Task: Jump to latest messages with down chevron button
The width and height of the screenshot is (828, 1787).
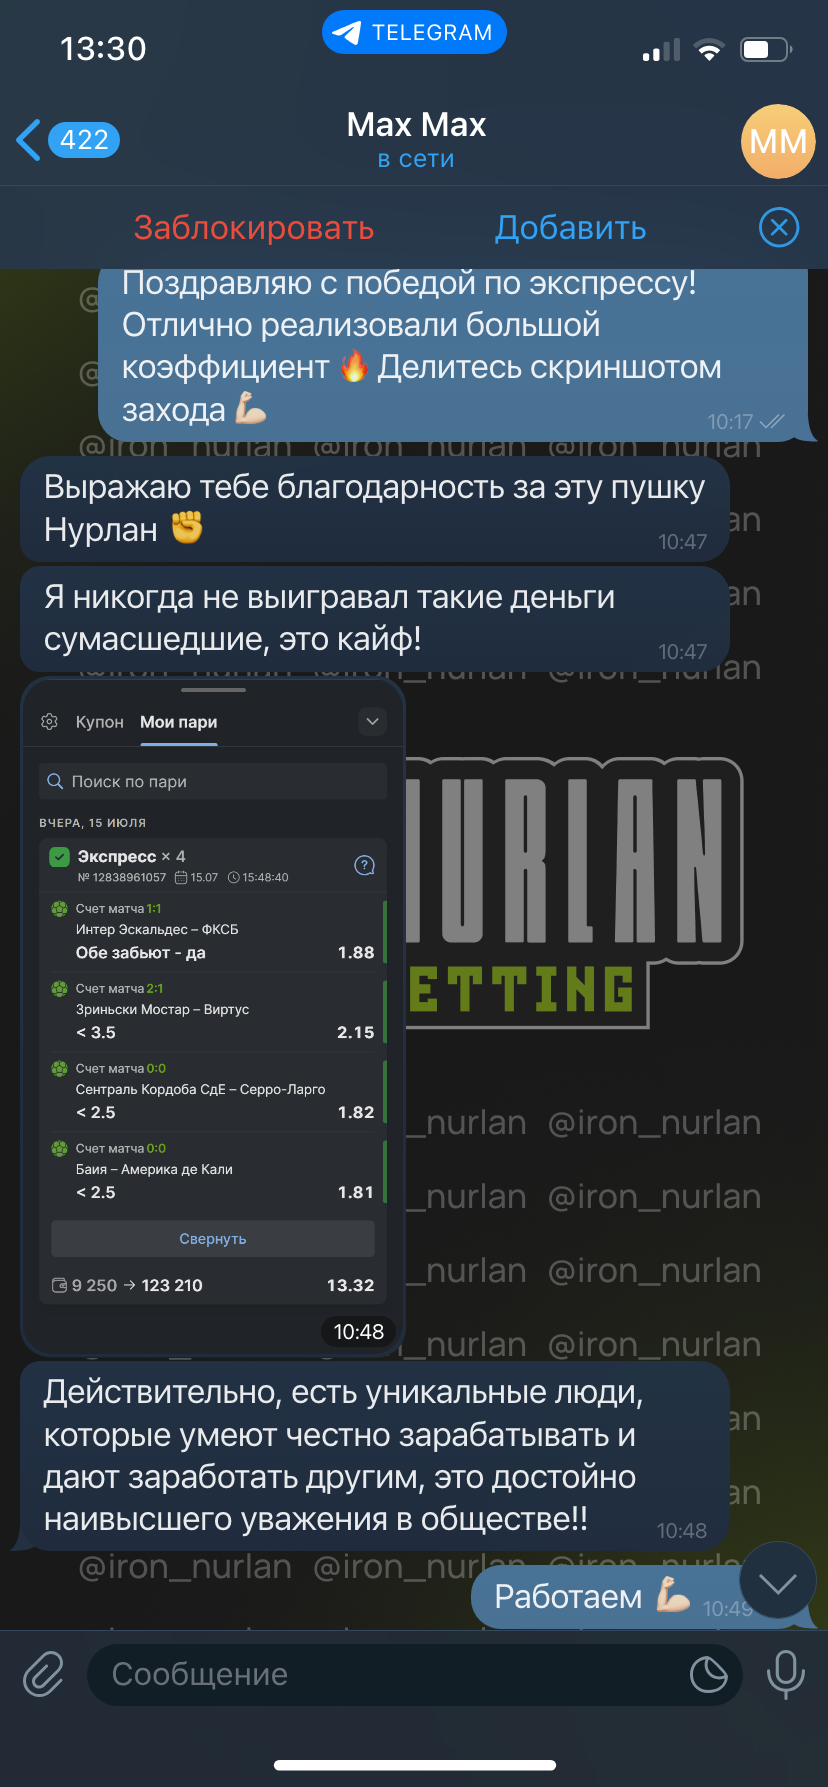Action: (x=778, y=1581)
